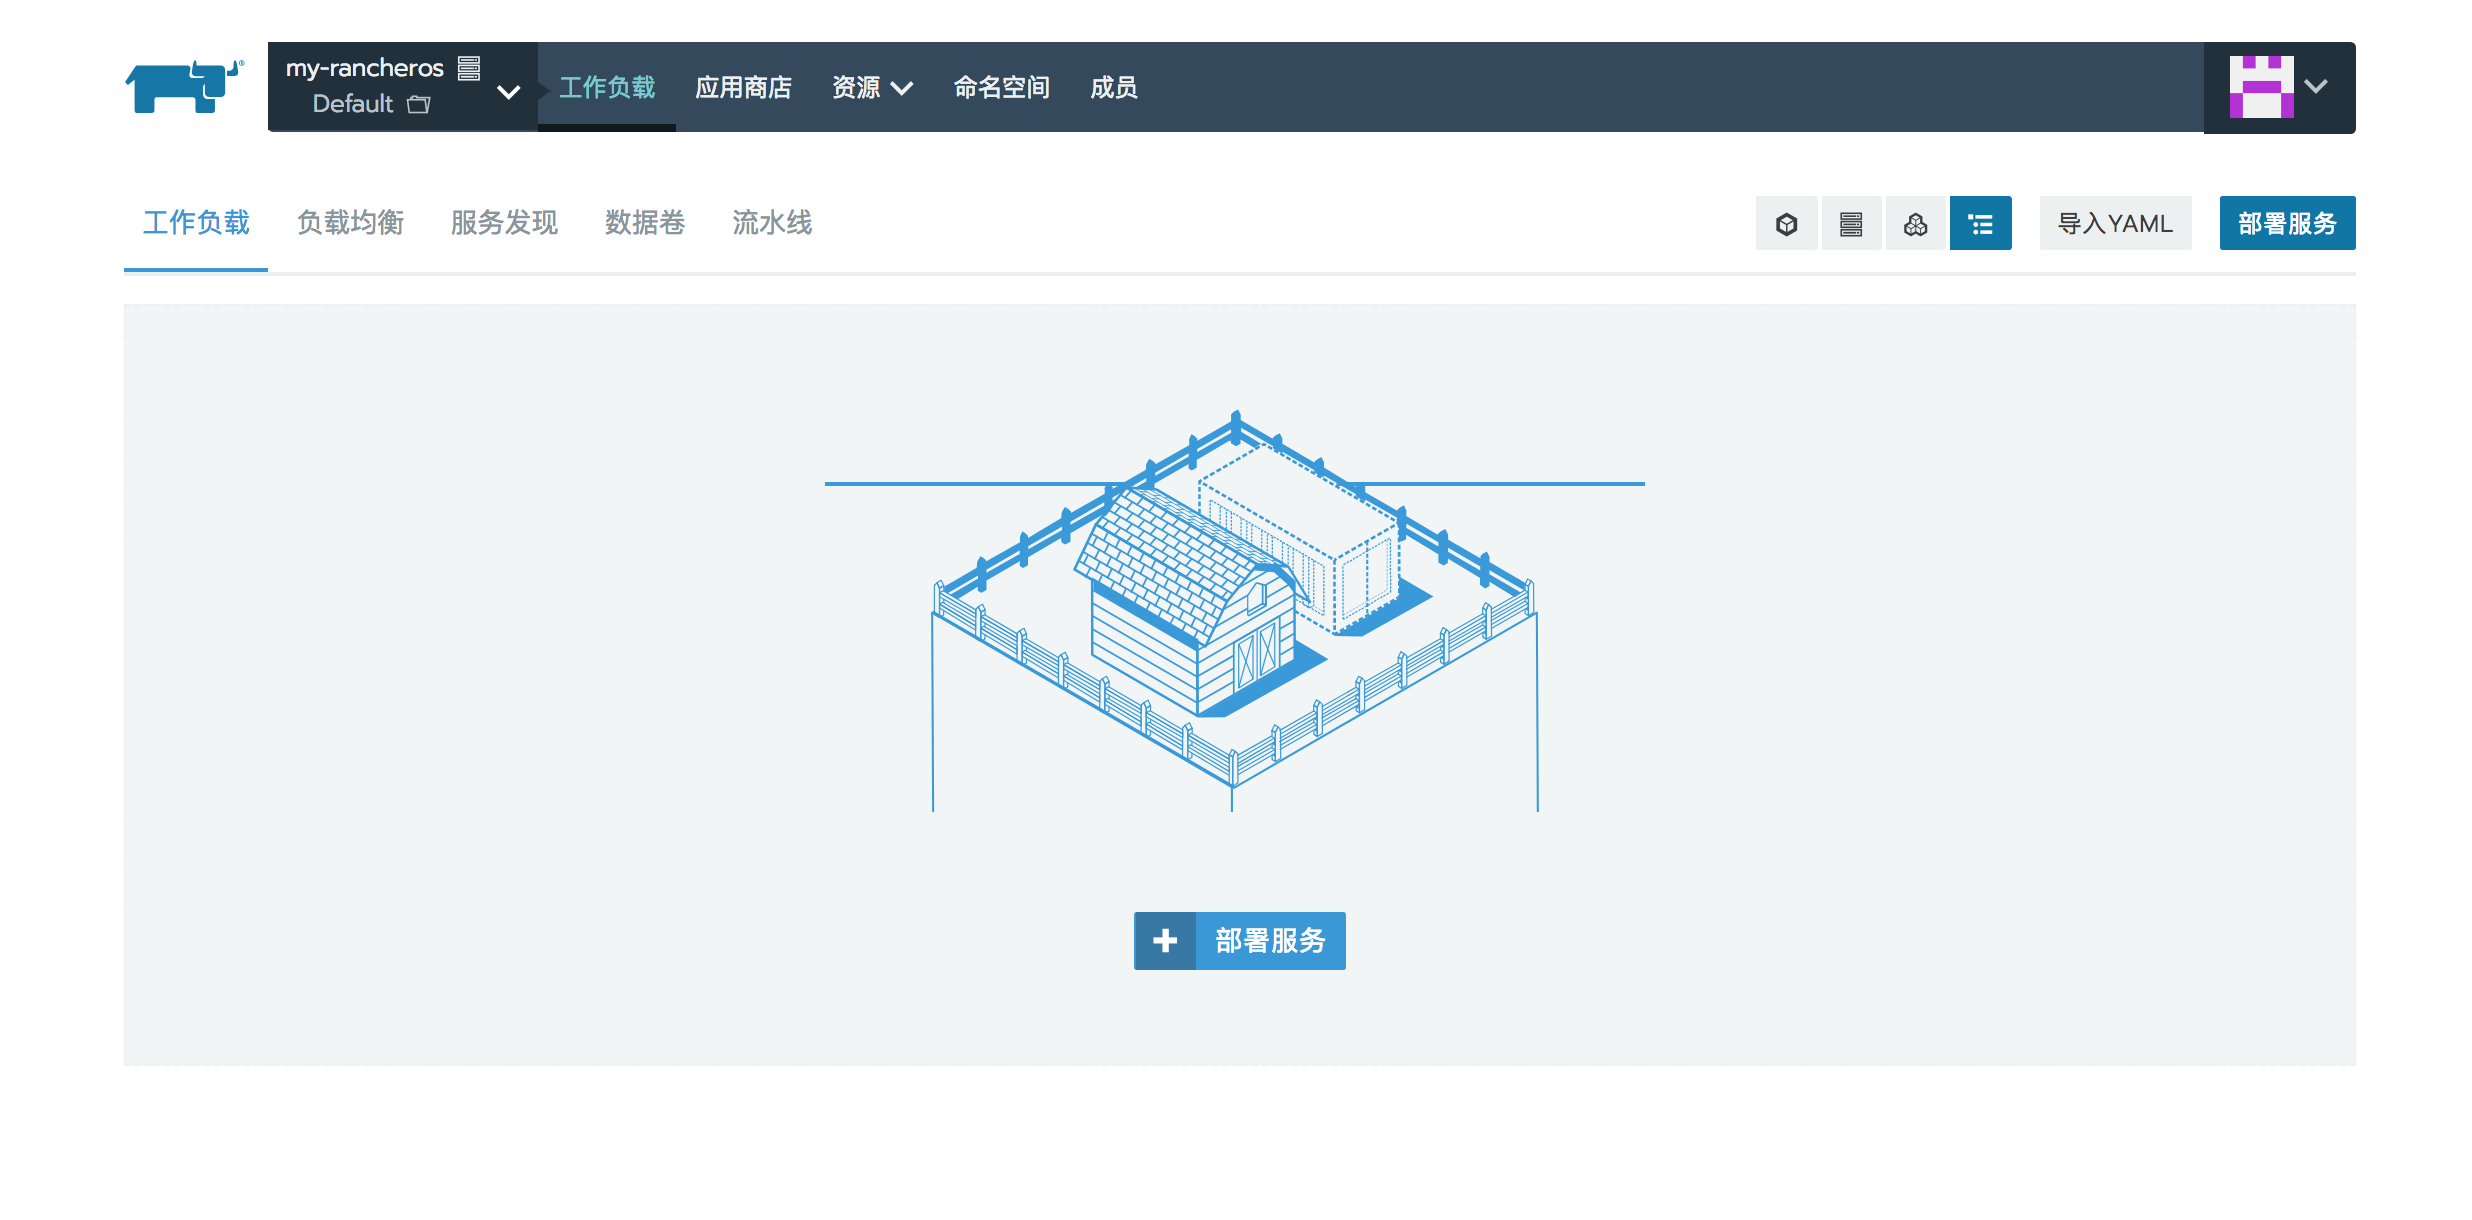Switch to 负载均衡 tab

pos(350,222)
